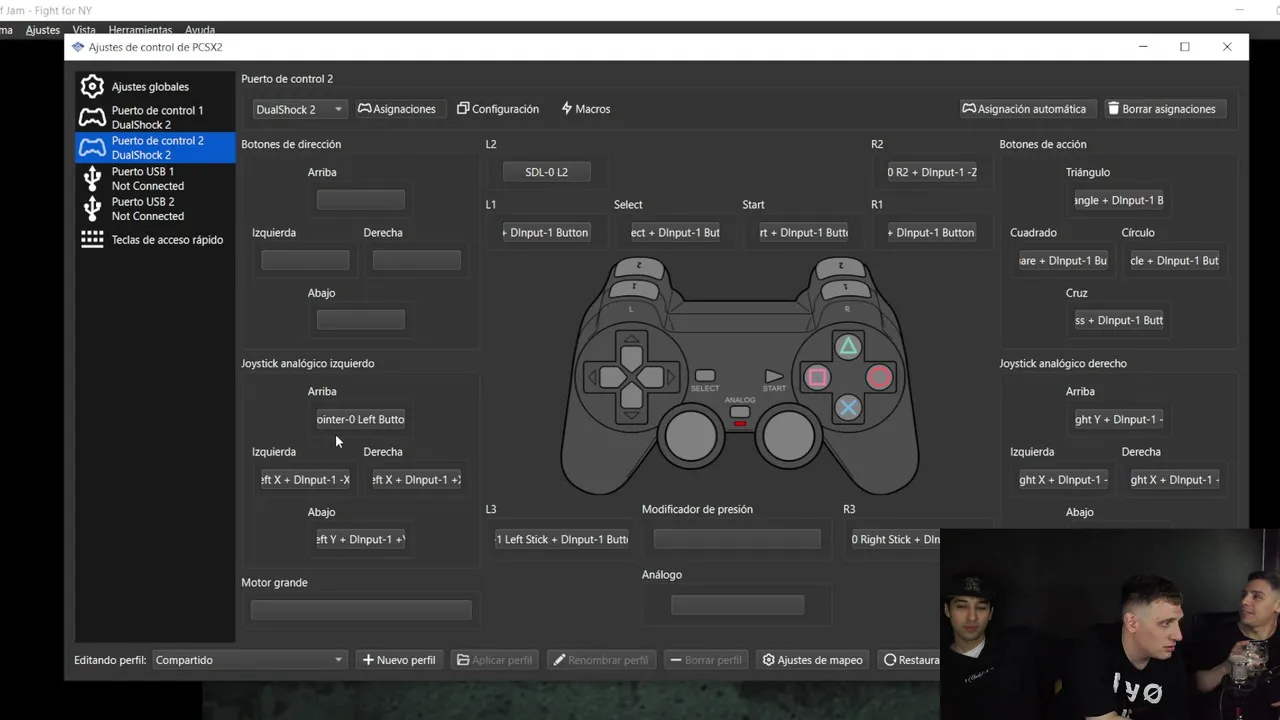Open Puerto USB 2 usb icon
Image resolution: width=1280 pixels, height=720 pixels.
click(x=92, y=208)
